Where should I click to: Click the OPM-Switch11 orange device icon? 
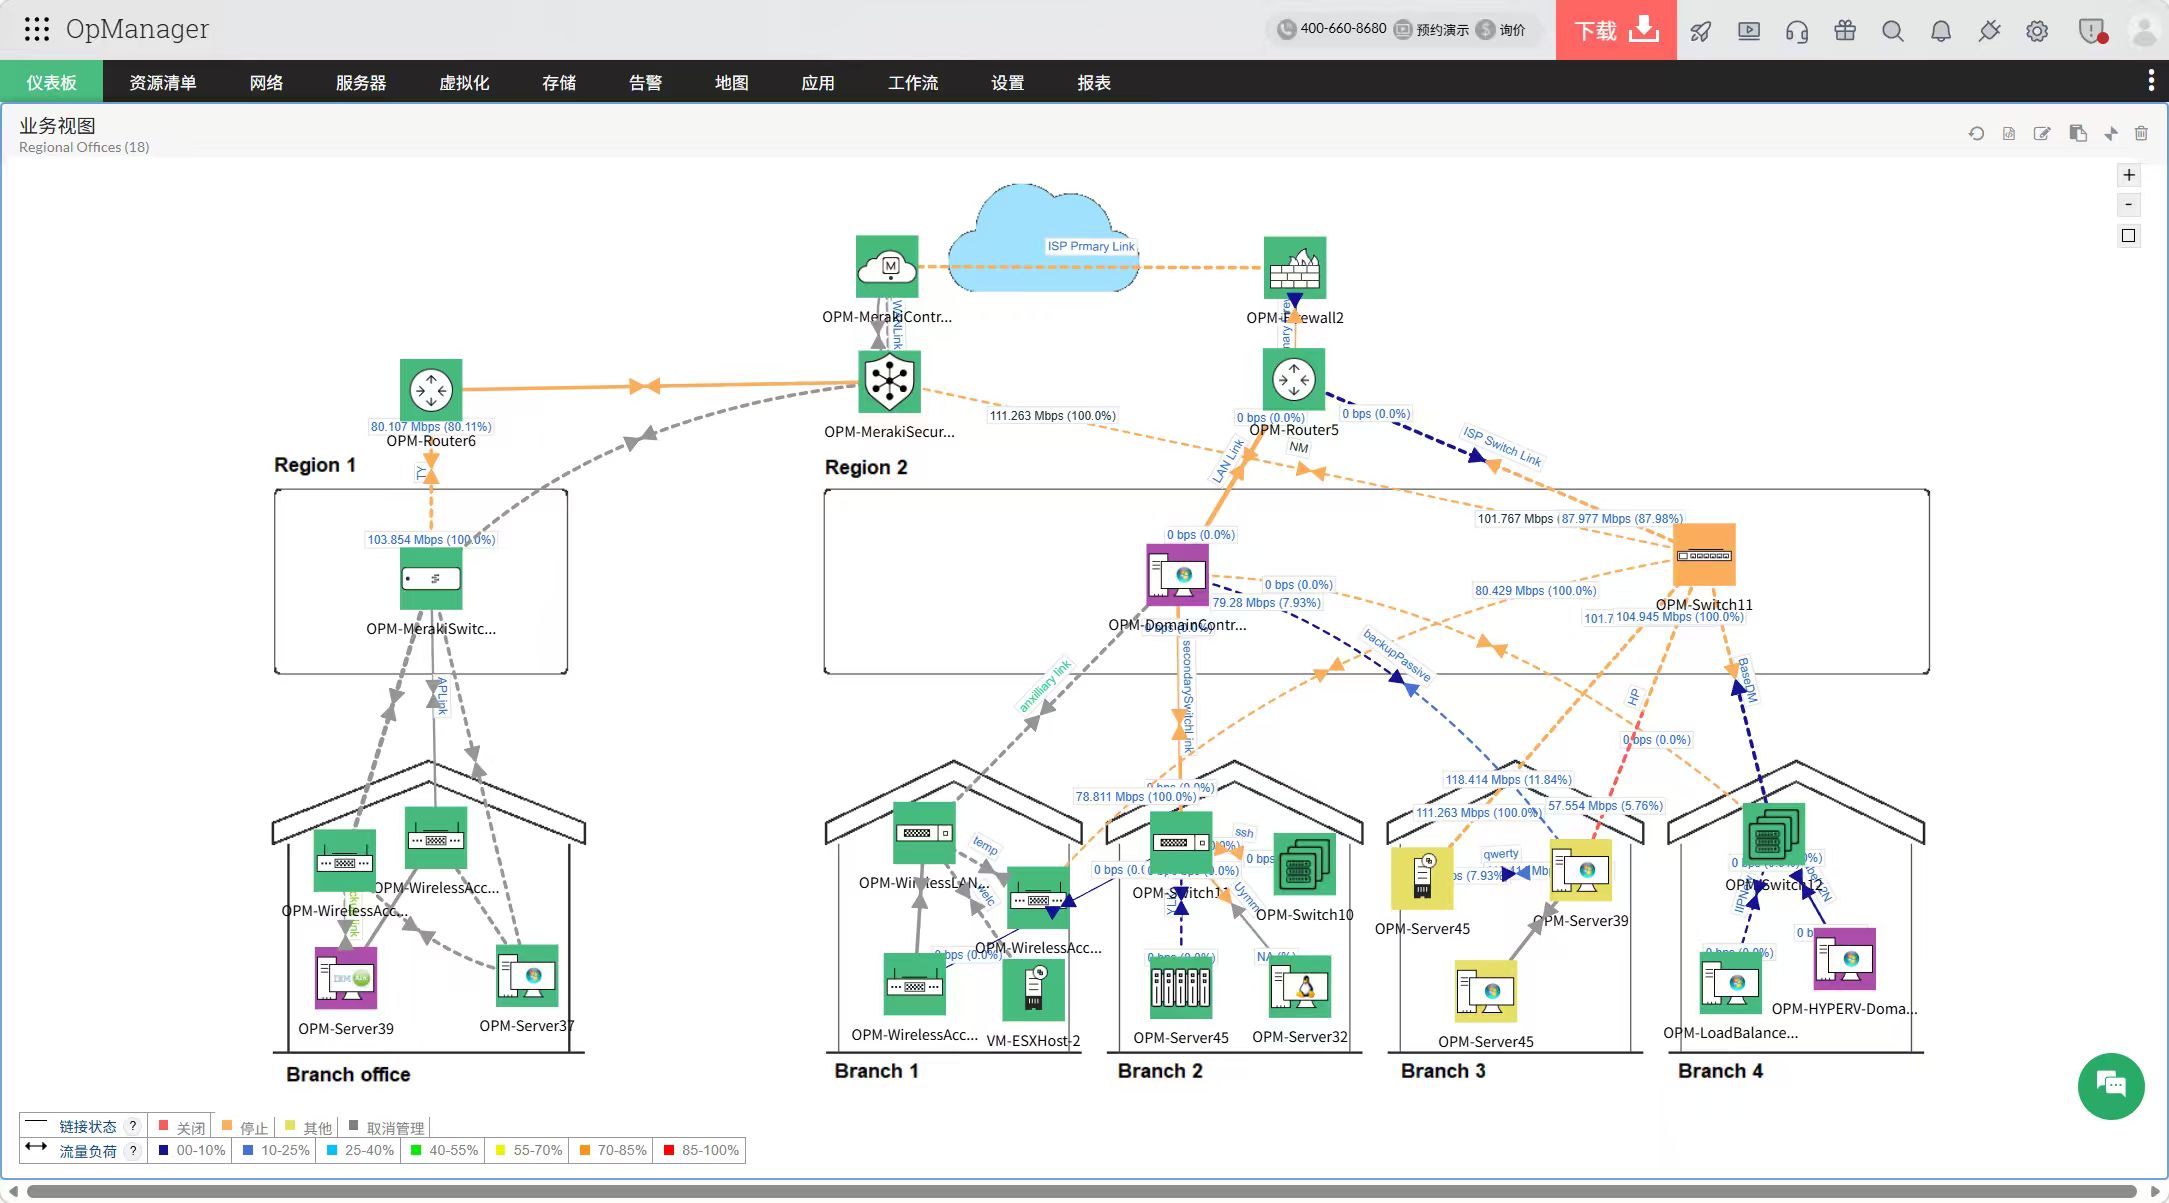pyautogui.click(x=1704, y=555)
